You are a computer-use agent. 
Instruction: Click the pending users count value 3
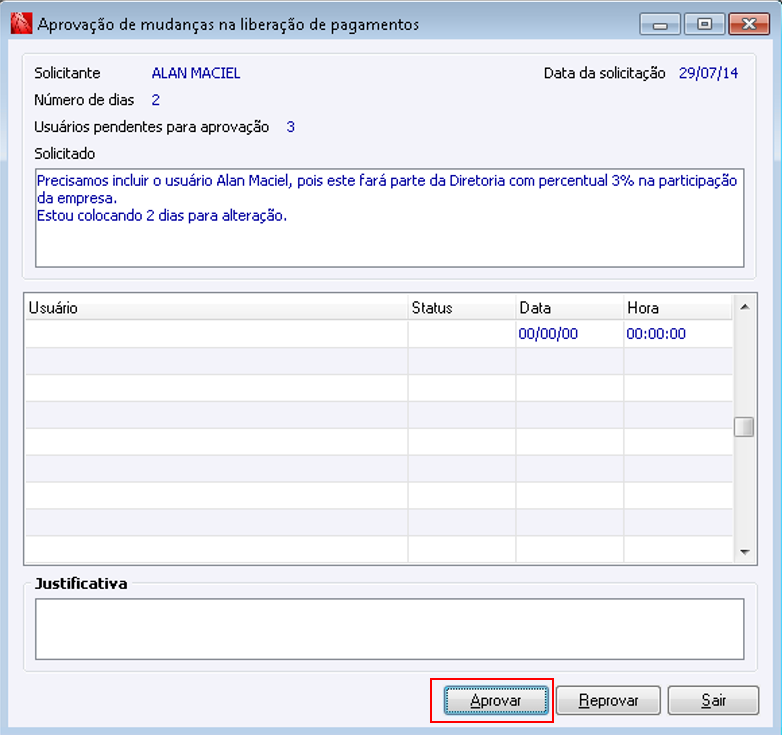[291, 127]
